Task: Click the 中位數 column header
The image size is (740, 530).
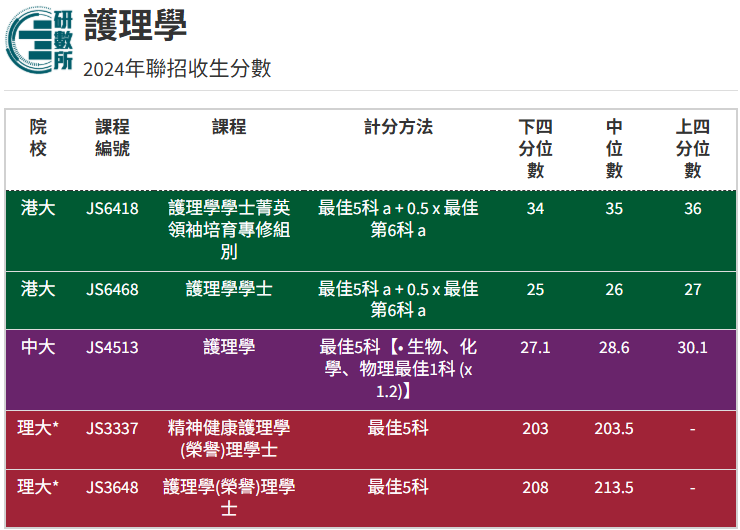Action: (x=614, y=149)
